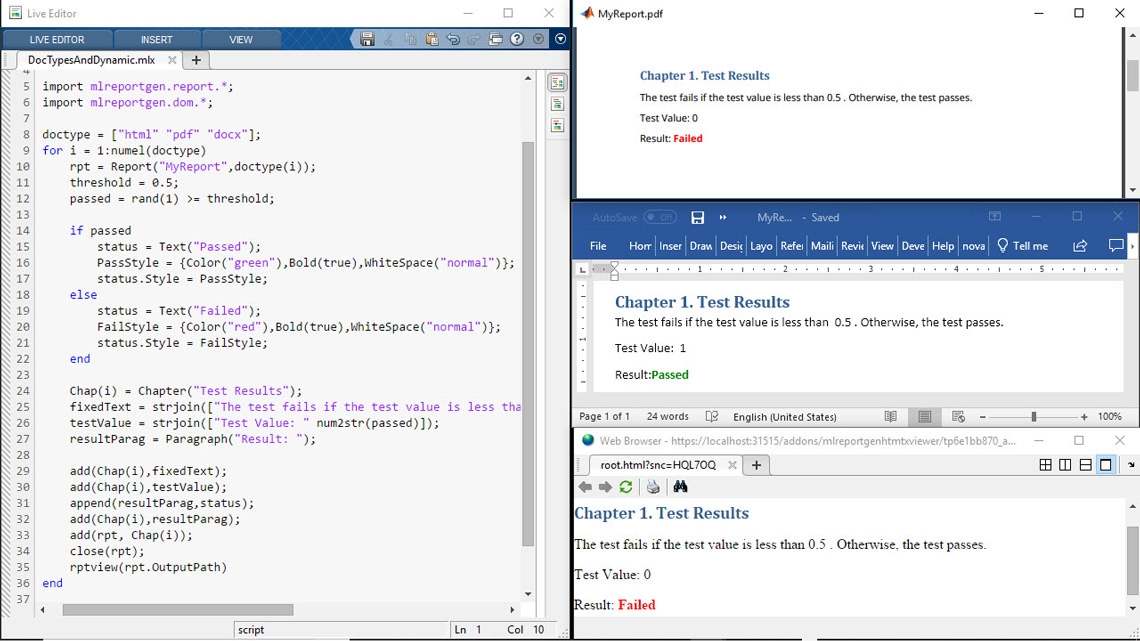The width and height of the screenshot is (1140, 641).
Task: Expand the Live Editor toolstrip arrow
Action: (x=560, y=39)
